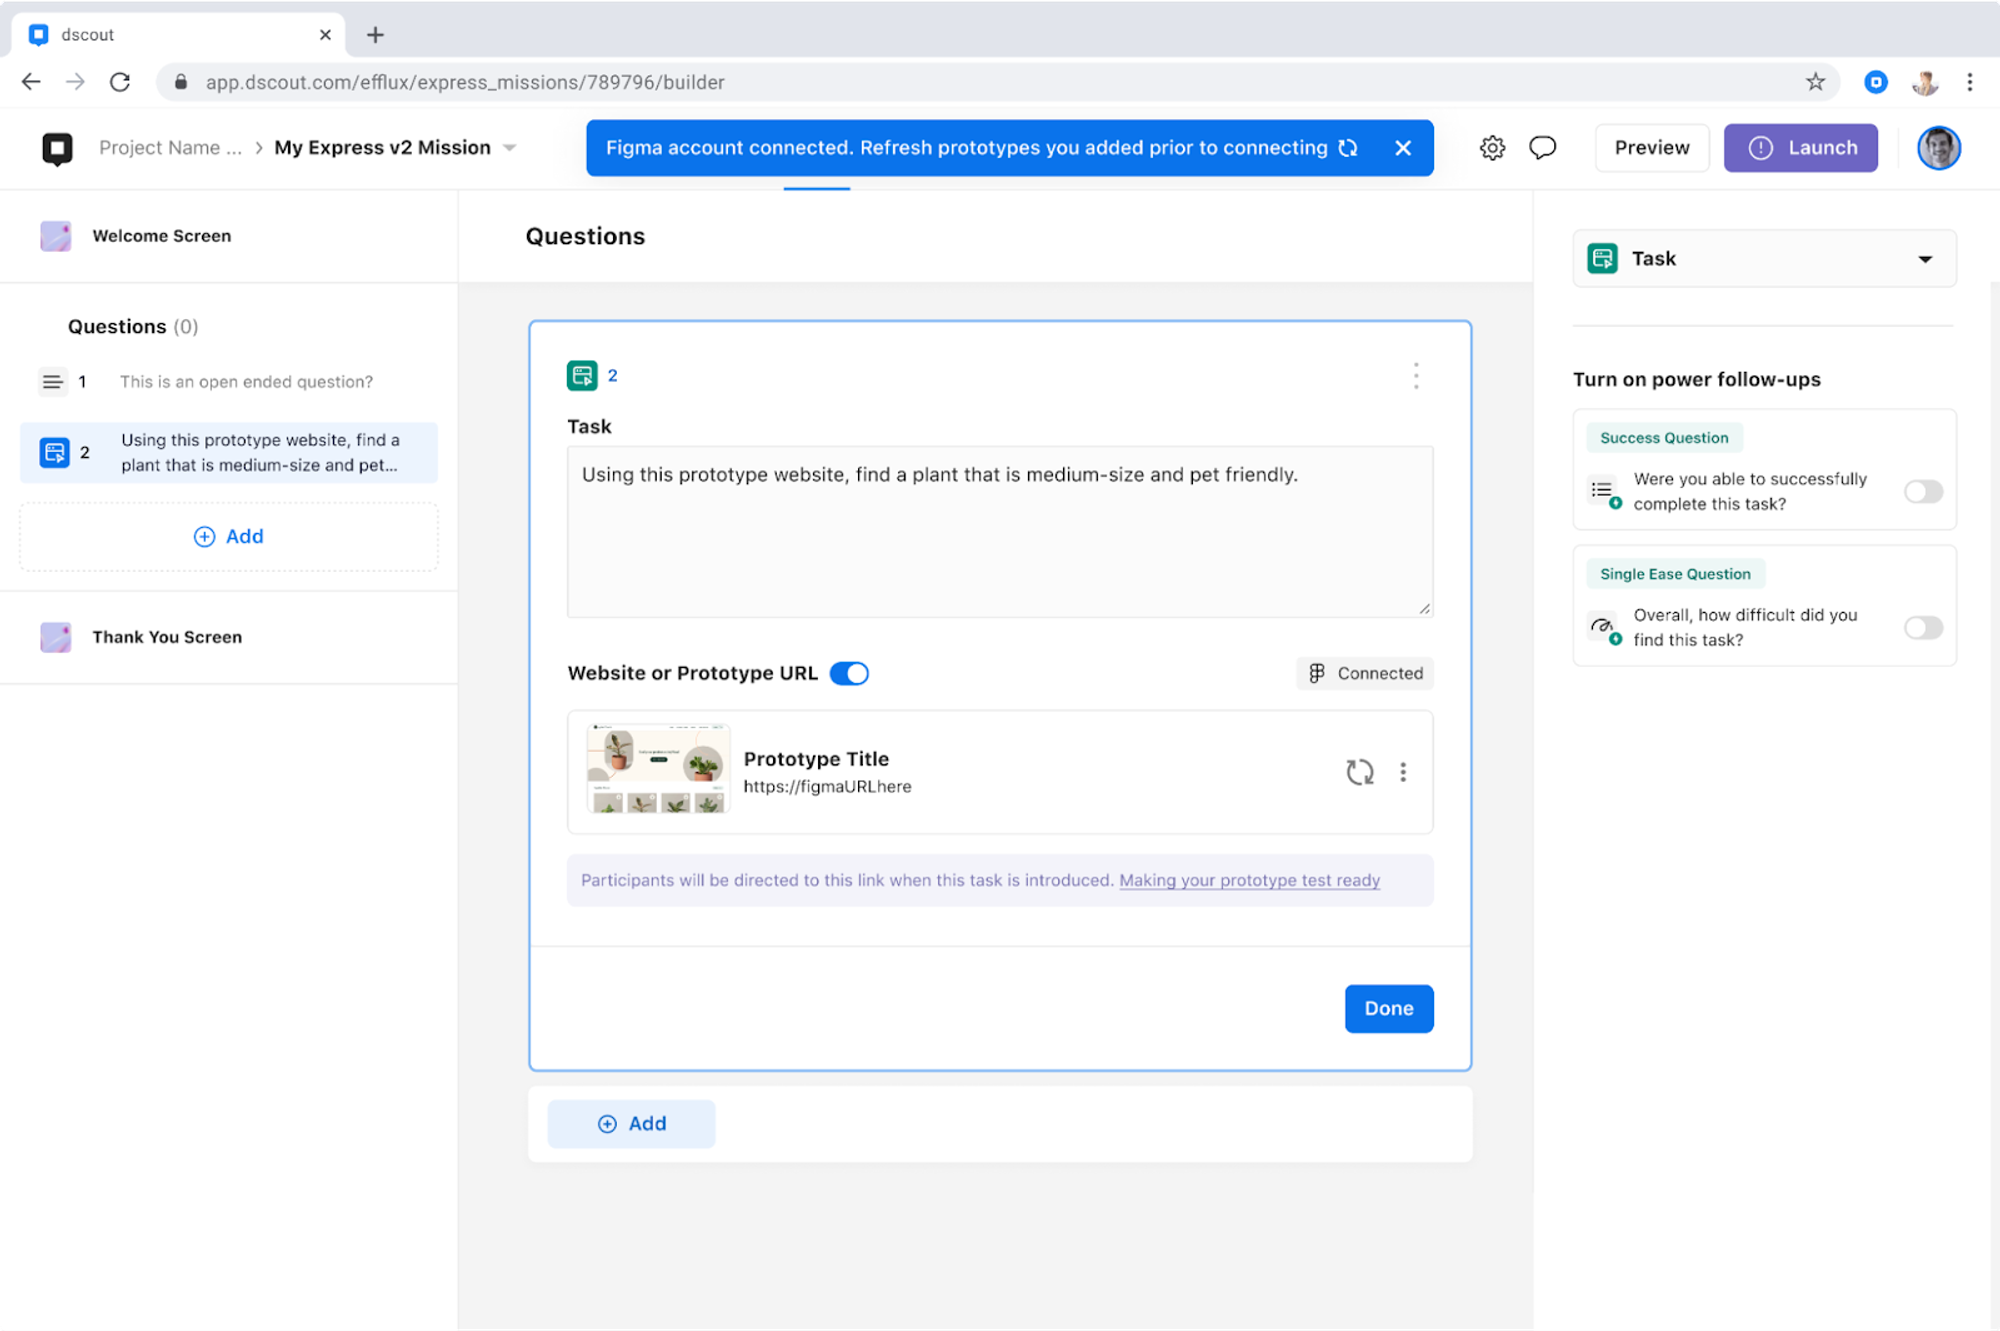Image resolution: width=2000 pixels, height=1331 pixels.
Task: Click the browser address bar
Action: click(x=1000, y=82)
